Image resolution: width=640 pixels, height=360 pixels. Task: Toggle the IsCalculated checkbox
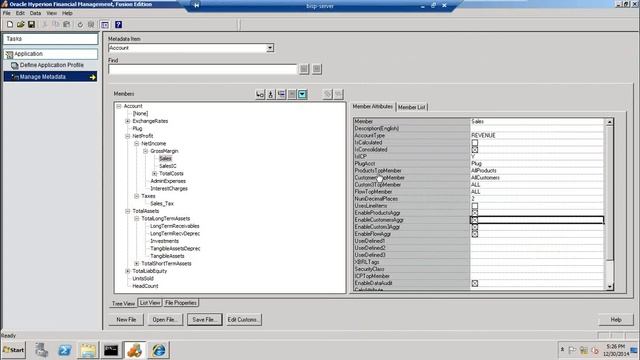[x=475, y=143]
